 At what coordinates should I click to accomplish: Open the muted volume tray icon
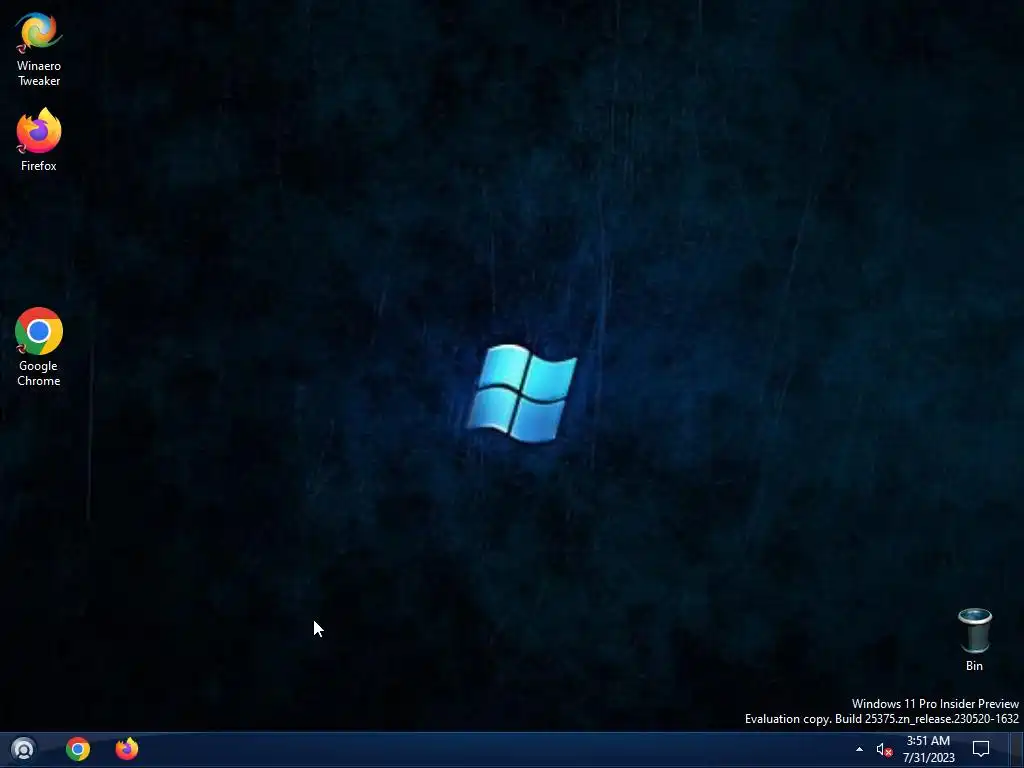(x=884, y=750)
